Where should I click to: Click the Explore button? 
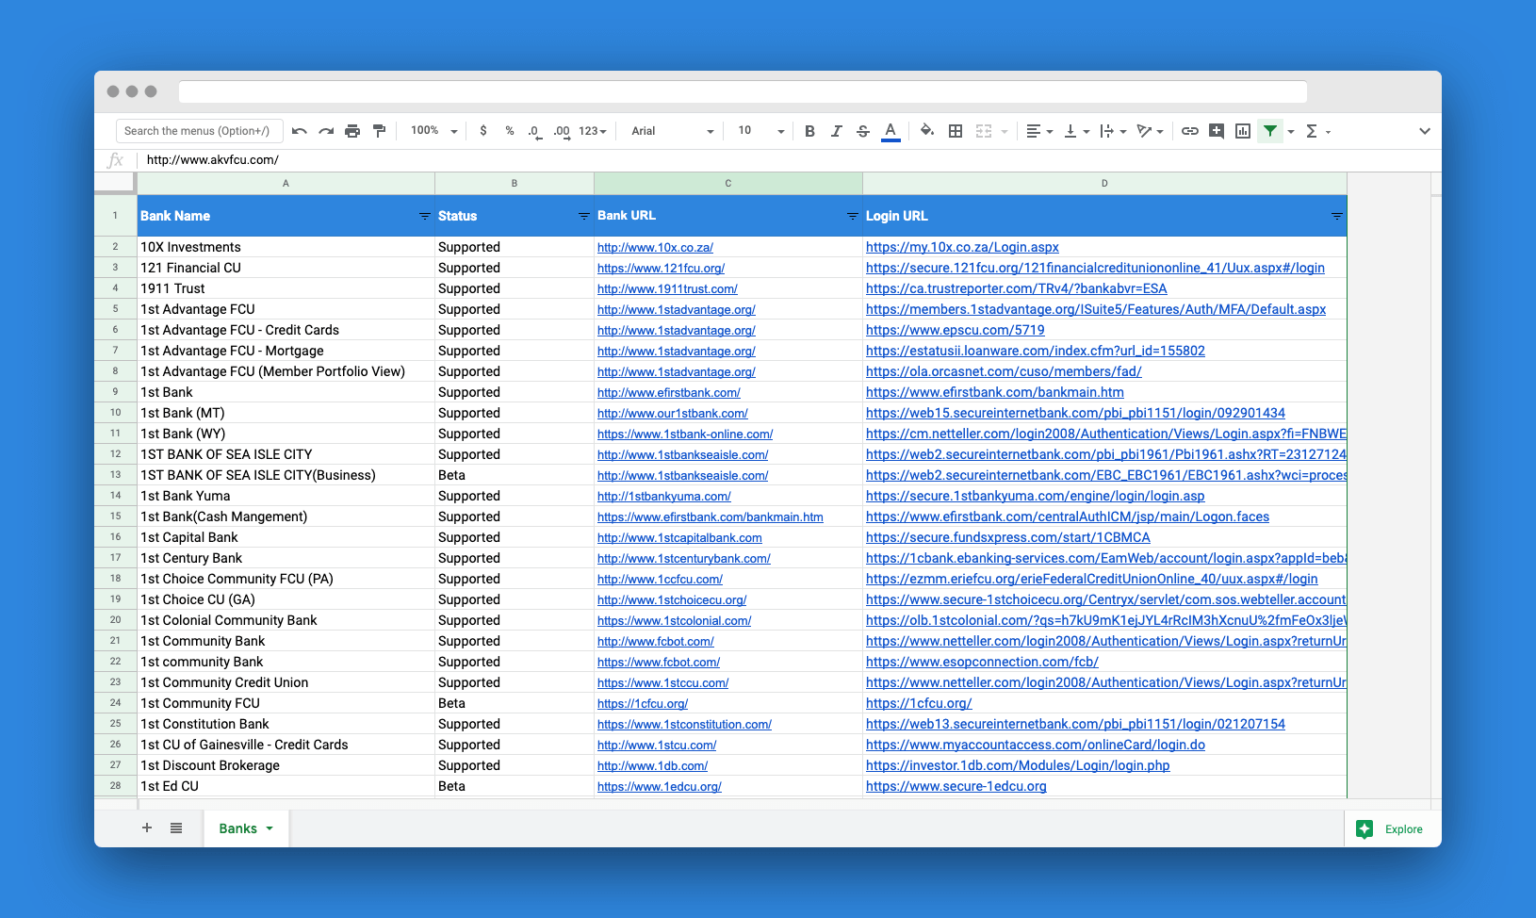coord(1391,829)
